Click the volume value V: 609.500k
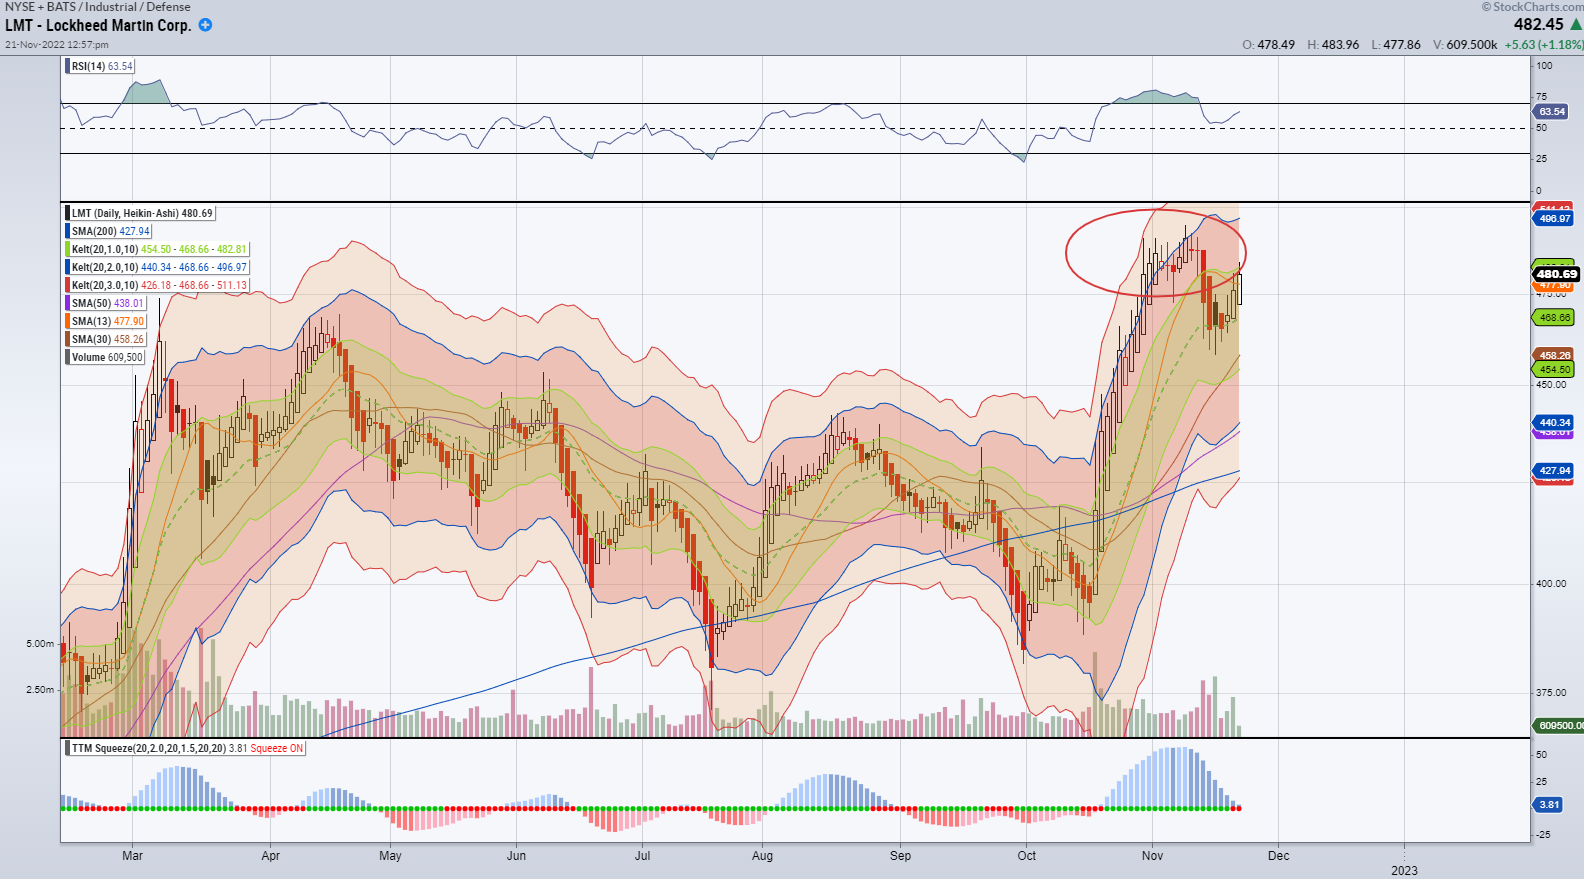Screen dimensions: 1584x879 (x=1465, y=45)
